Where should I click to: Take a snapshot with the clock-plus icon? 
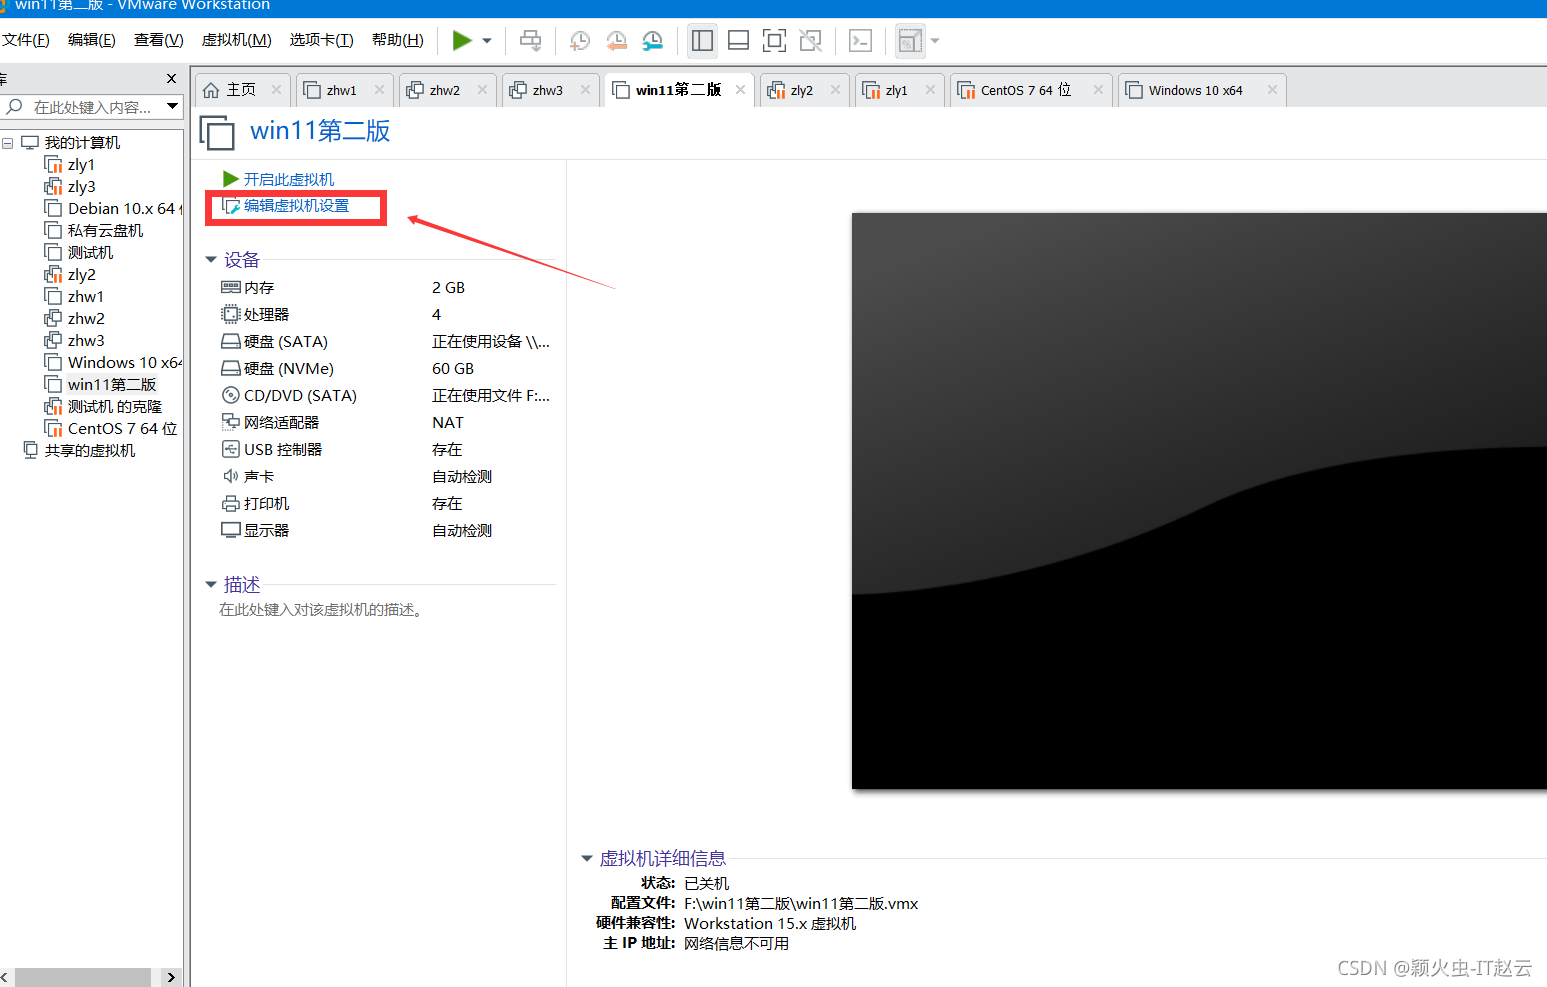pyautogui.click(x=579, y=41)
